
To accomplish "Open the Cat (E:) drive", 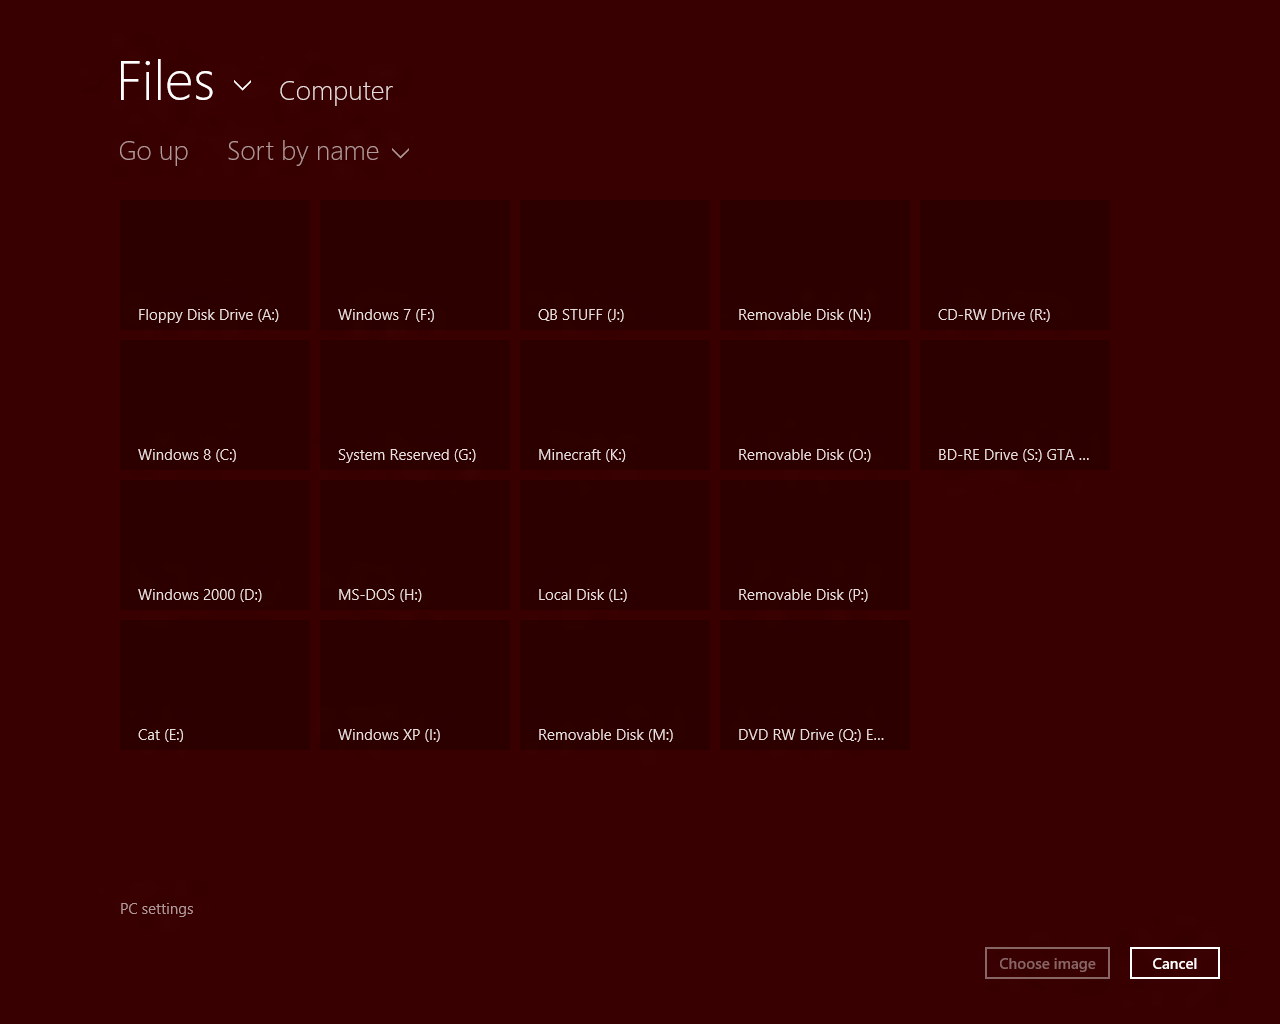I will [214, 685].
